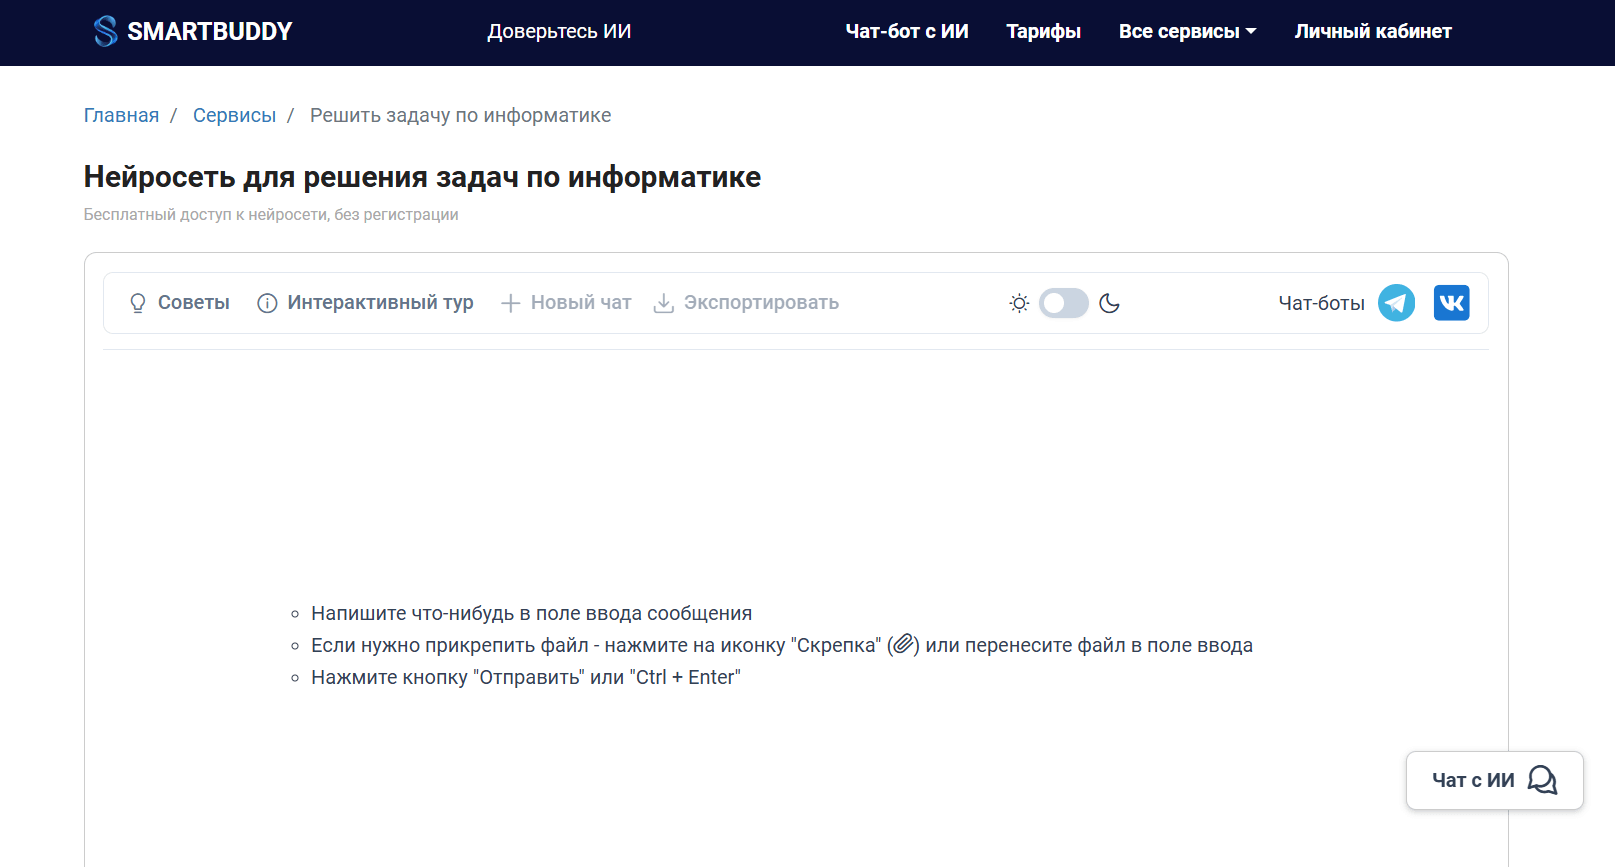Click the Доверьтесь ИИ header slogan

pyautogui.click(x=559, y=32)
